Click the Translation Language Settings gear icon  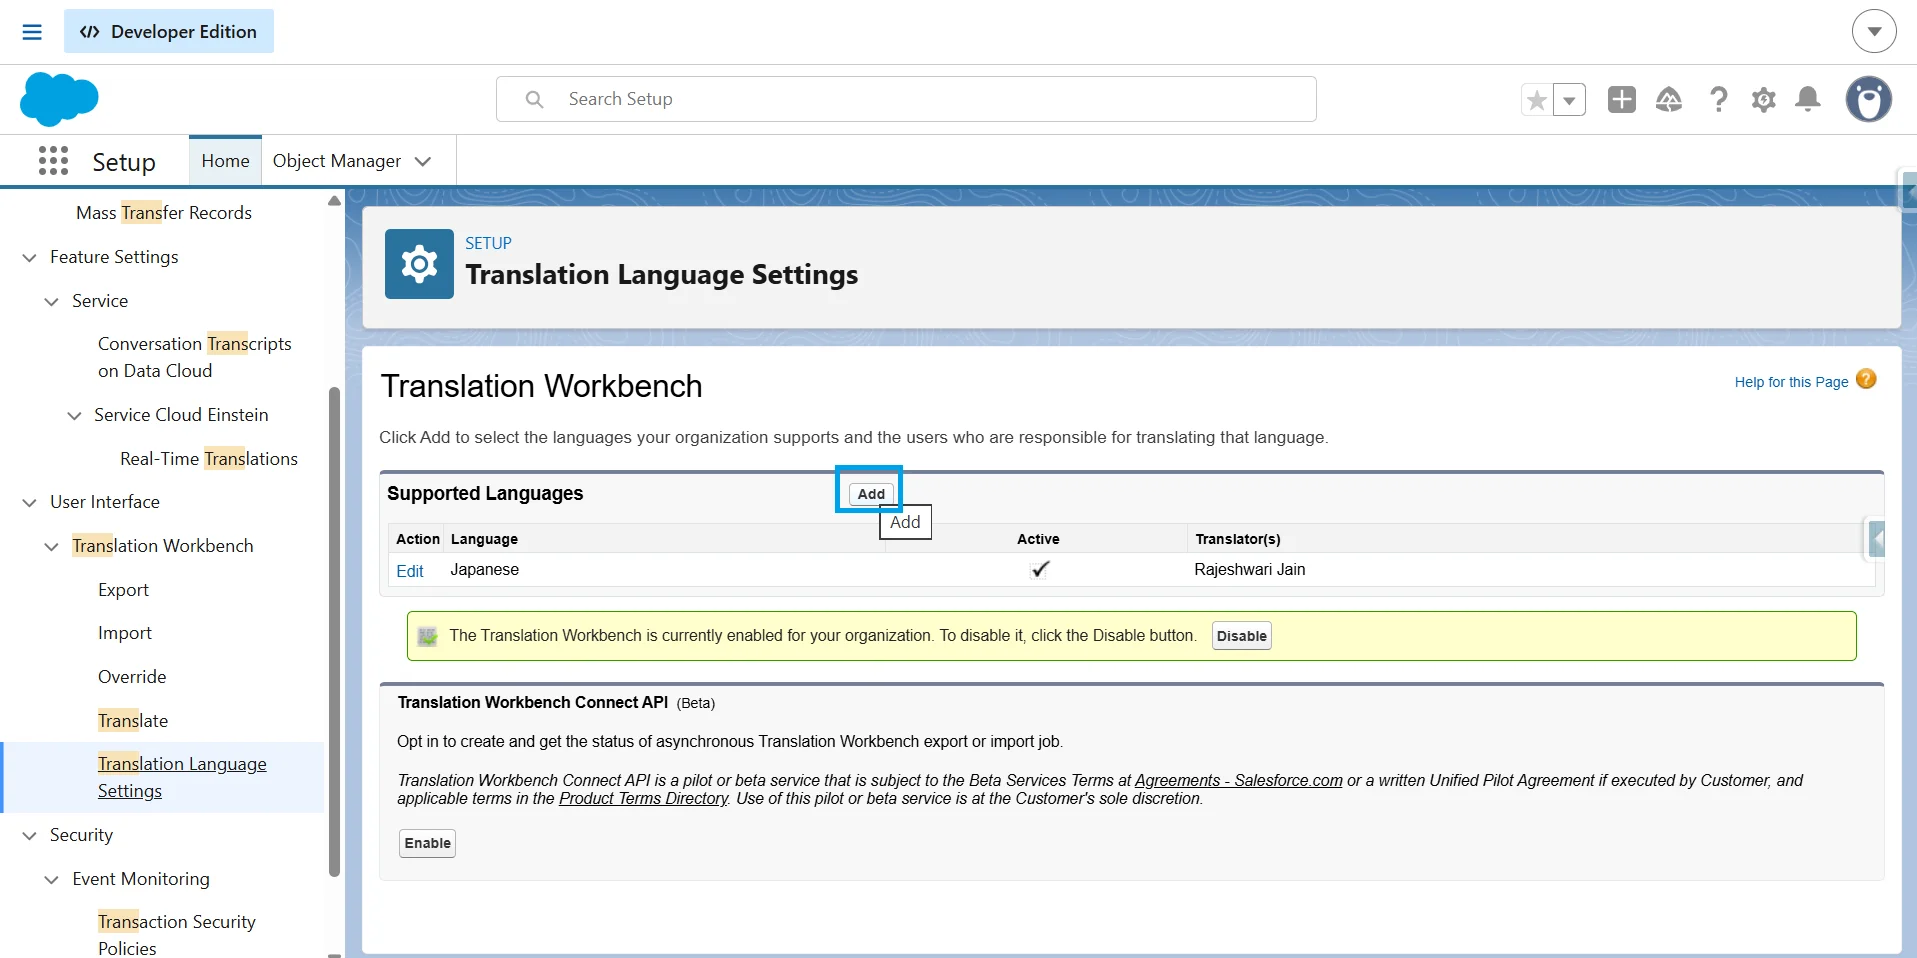coord(419,264)
